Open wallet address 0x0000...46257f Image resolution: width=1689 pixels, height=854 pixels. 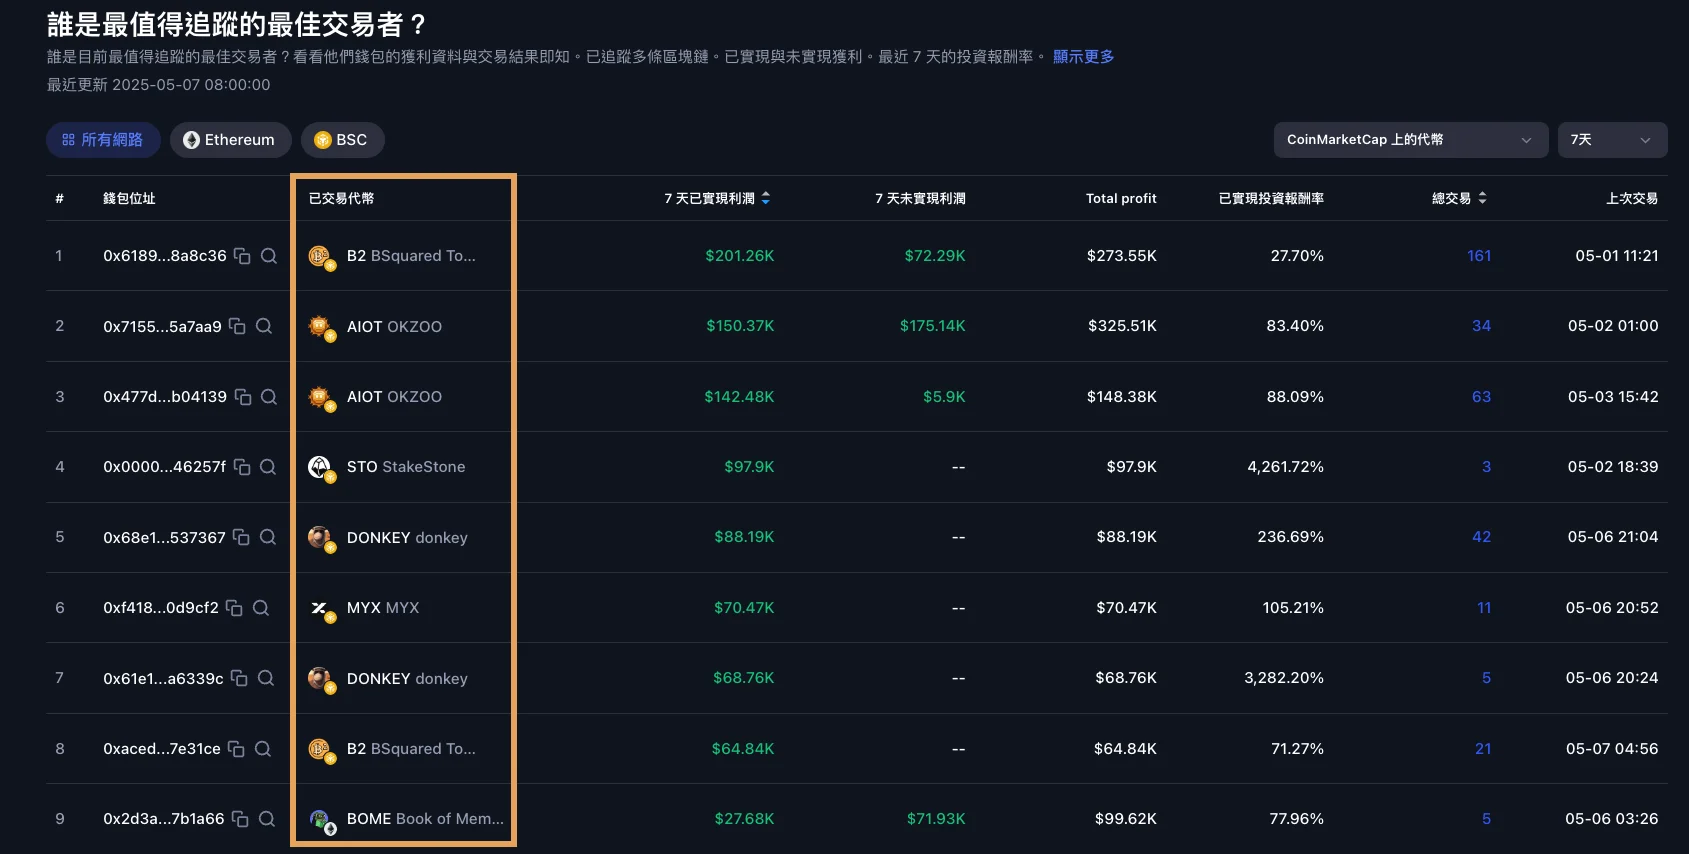(165, 467)
